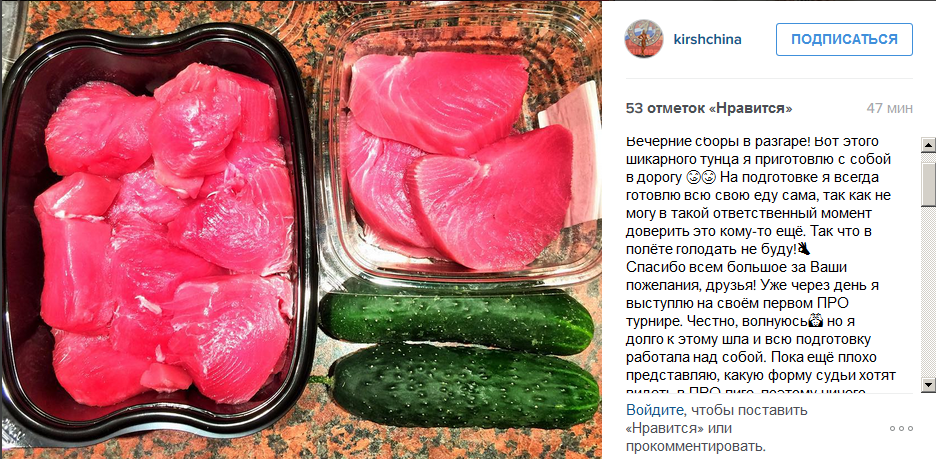Click the scrollbar down arrow in caption
Viewport: 936px width, 459px height.
click(928, 384)
